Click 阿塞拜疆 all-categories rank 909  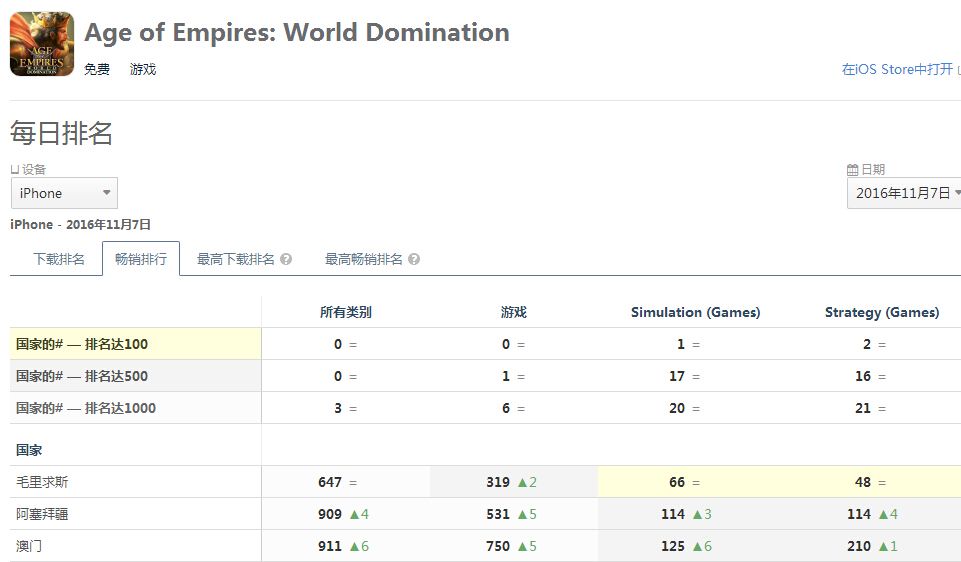click(330, 514)
